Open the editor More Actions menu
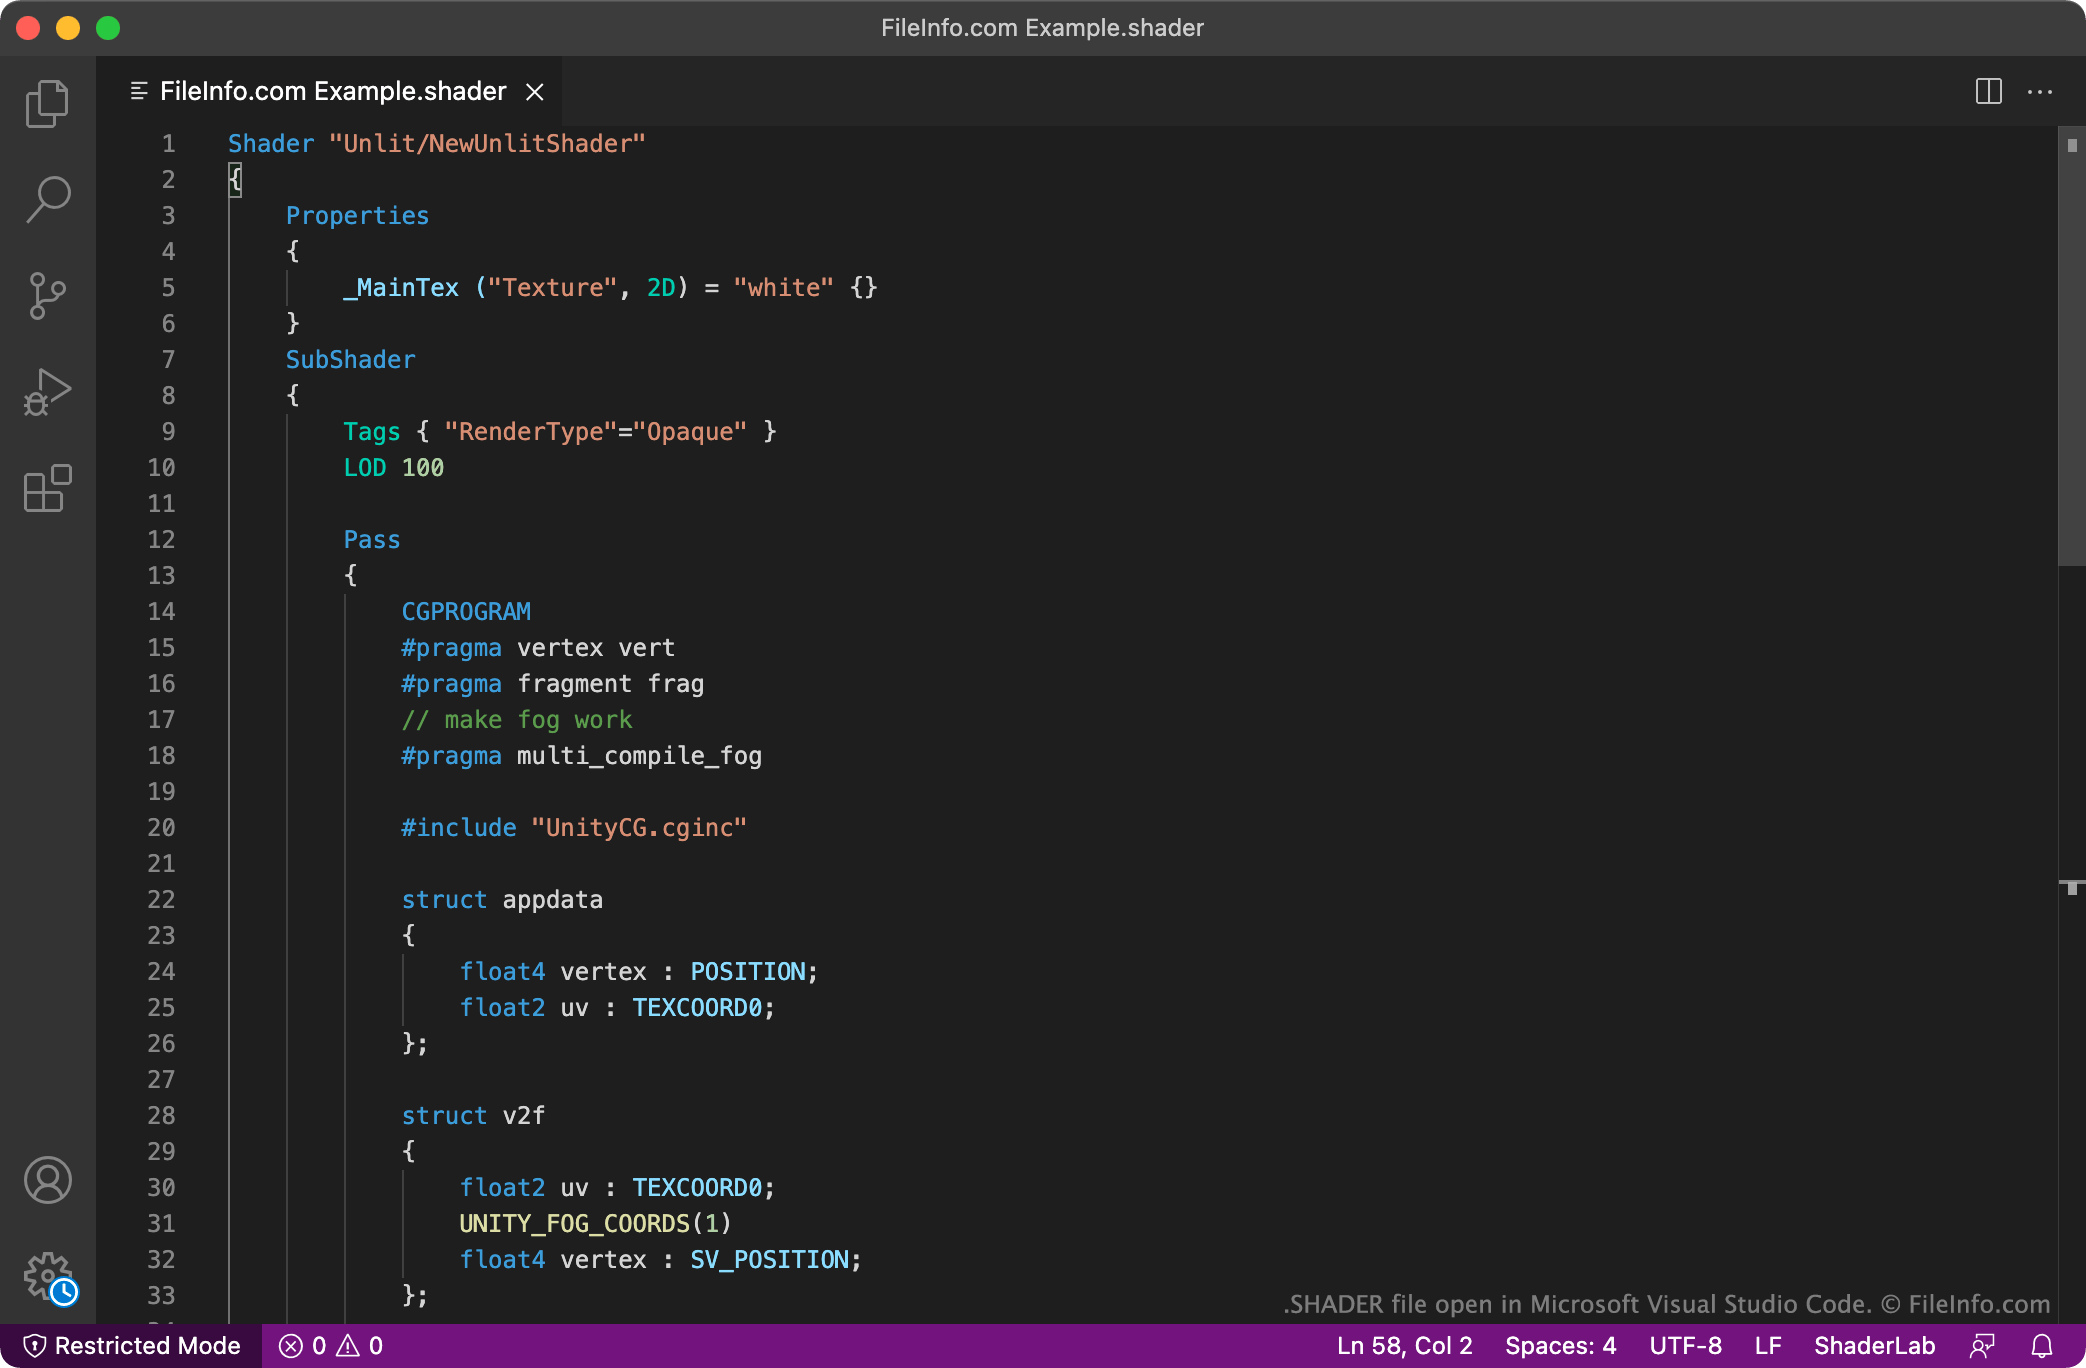Screen dimensions: 2086x1368 click(2040, 91)
